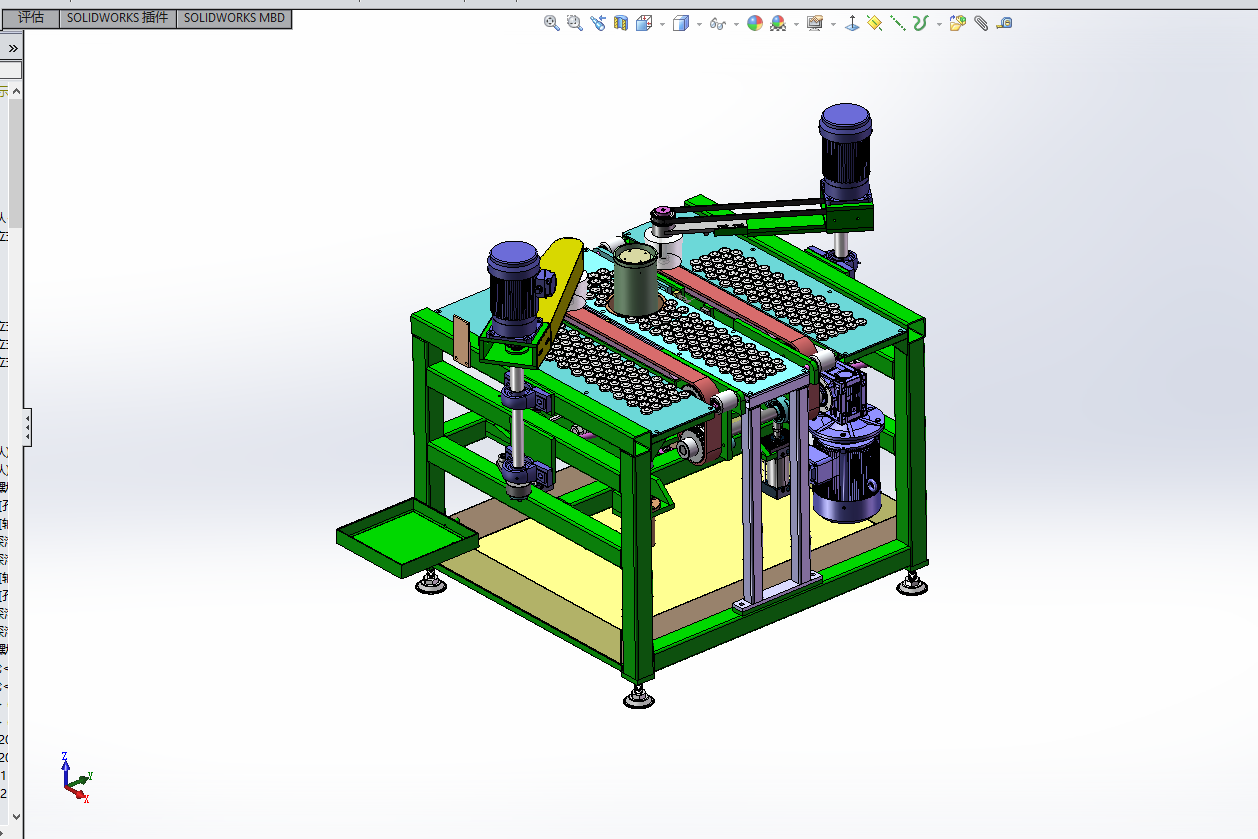
Task: Click the paperclip attachment icon
Action: 981,23
